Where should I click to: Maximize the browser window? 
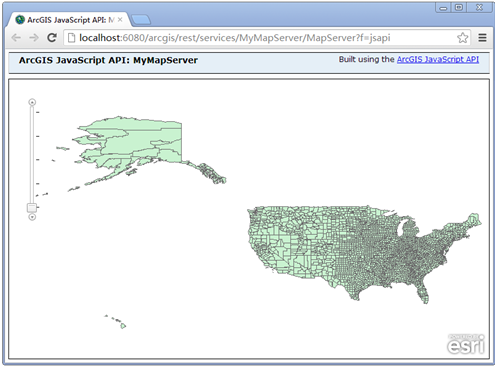point(459,8)
